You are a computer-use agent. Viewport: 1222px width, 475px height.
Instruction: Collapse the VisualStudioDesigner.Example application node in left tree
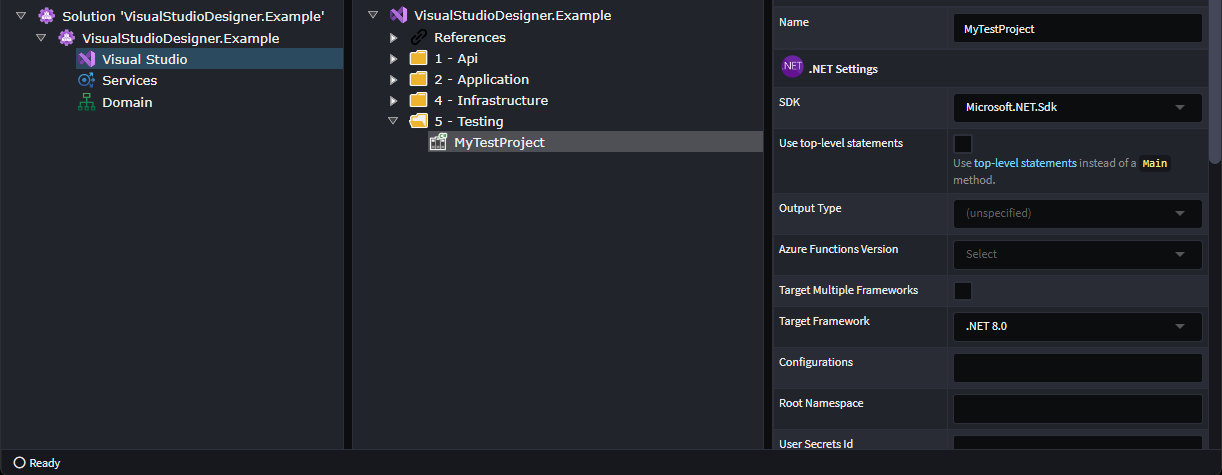(41, 38)
